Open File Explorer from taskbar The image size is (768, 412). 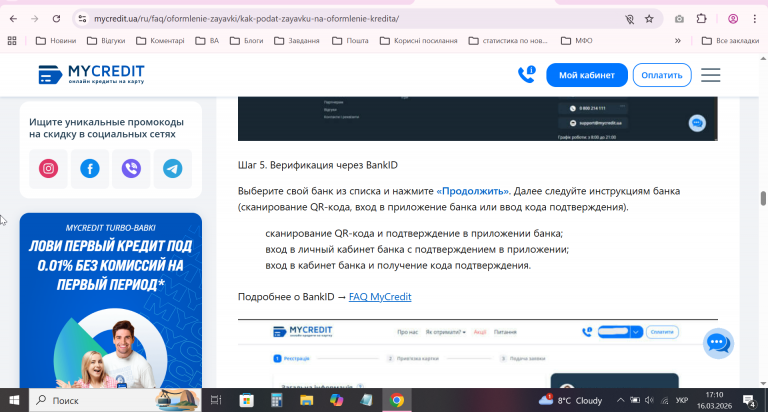click(307, 400)
